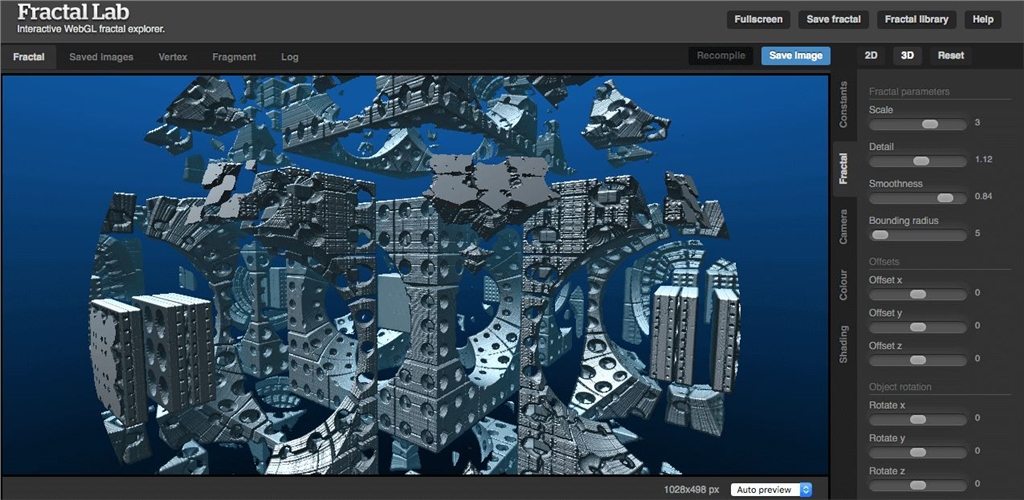Click the Save fractal button

[832, 19]
